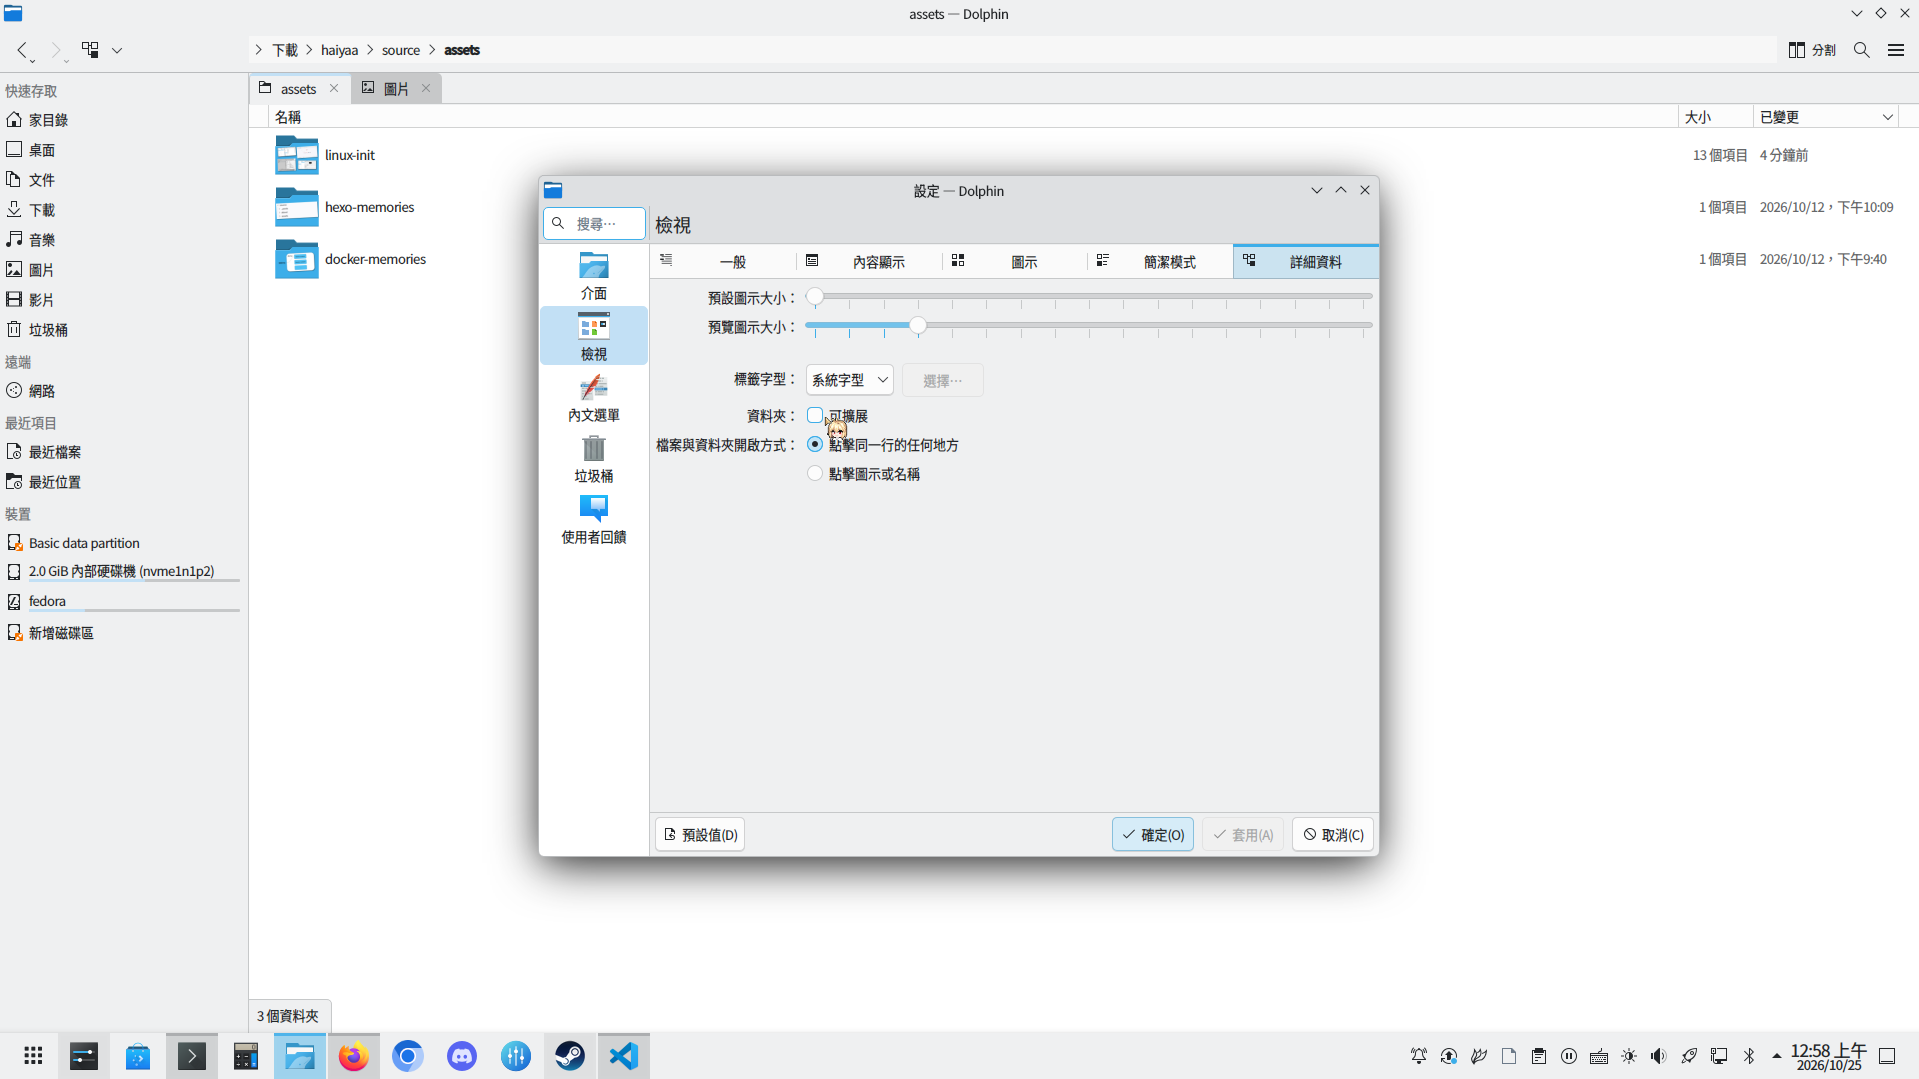Viewport: 1919px width, 1079px height.
Task: Open Steam from the taskbar
Action: coord(570,1056)
